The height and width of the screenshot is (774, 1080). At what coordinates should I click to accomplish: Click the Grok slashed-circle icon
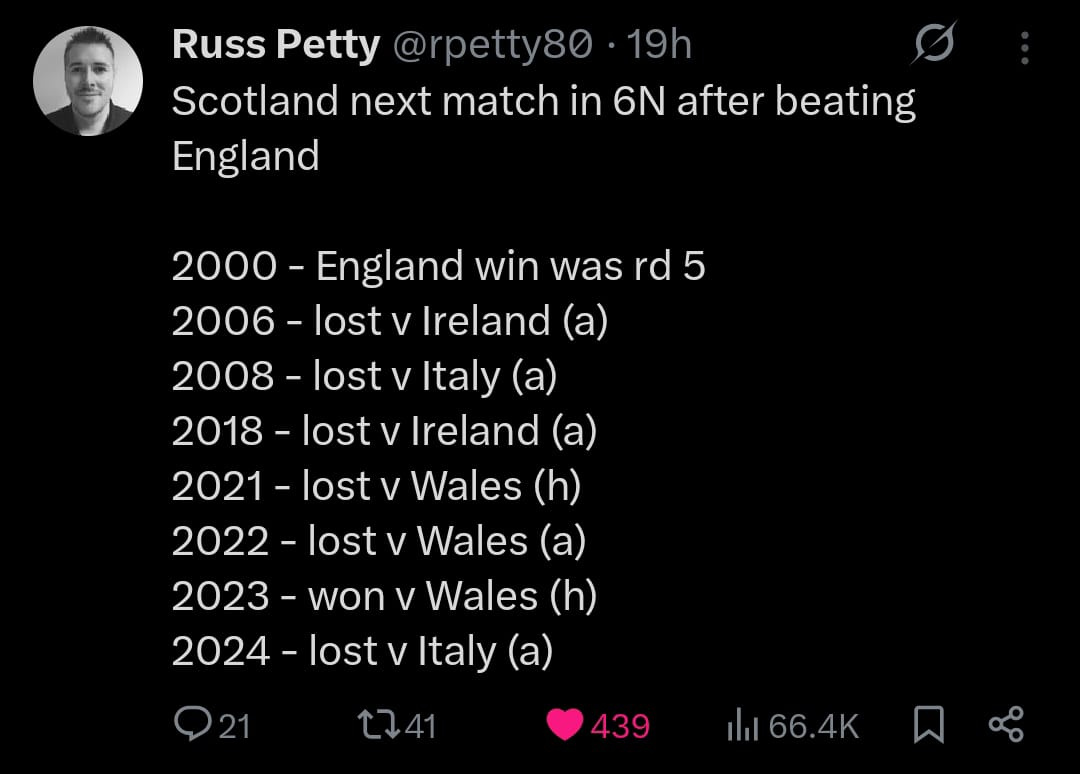pyautogui.click(x=934, y=46)
